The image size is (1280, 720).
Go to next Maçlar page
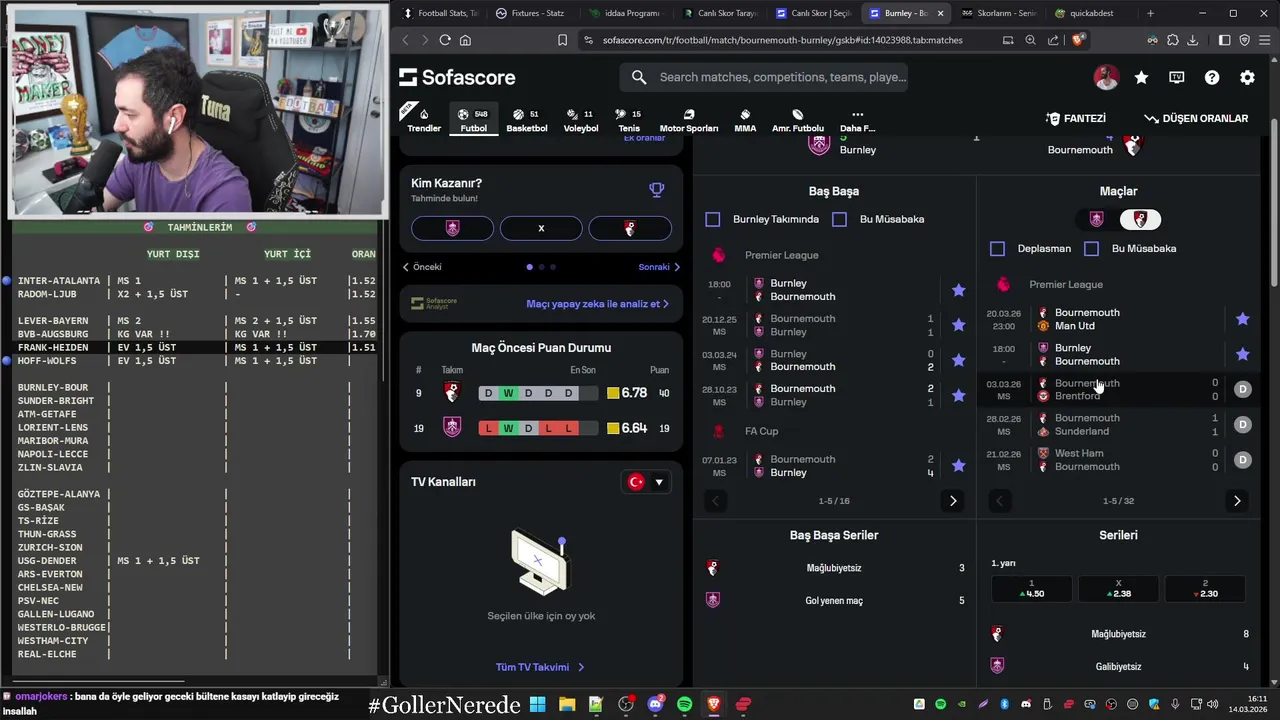(1237, 501)
